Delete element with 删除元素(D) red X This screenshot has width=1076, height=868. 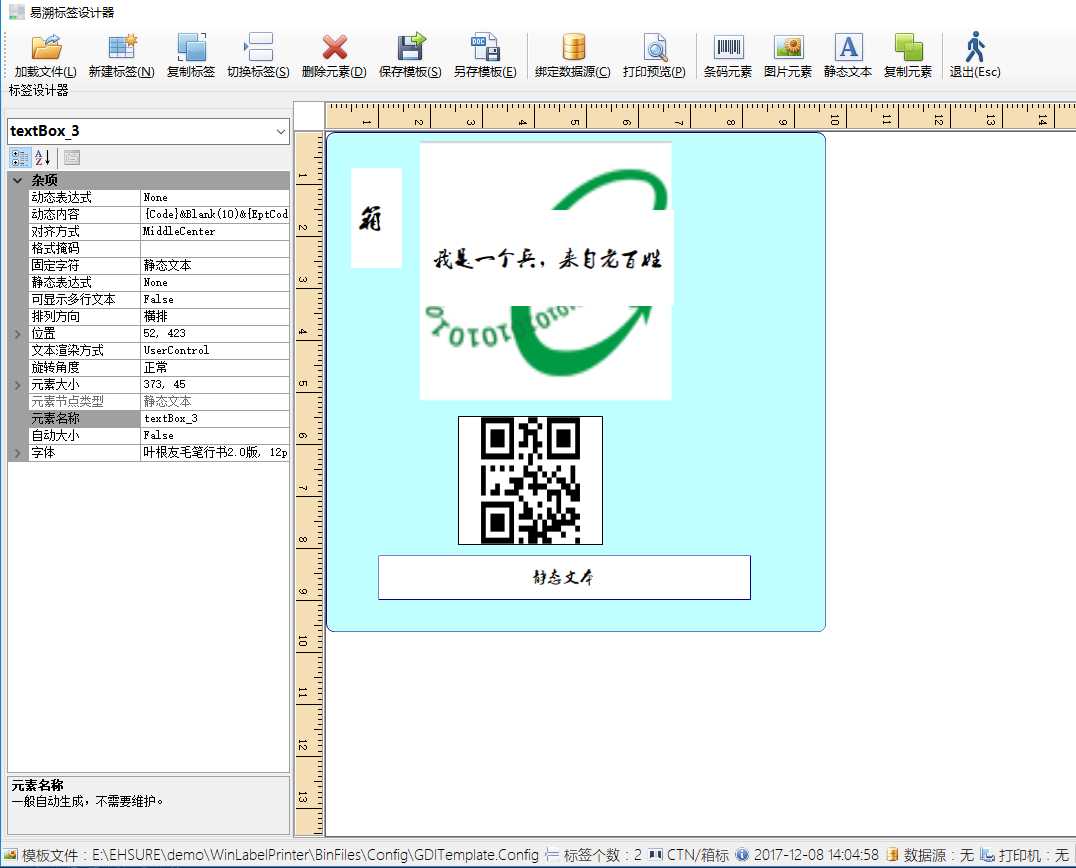334,56
